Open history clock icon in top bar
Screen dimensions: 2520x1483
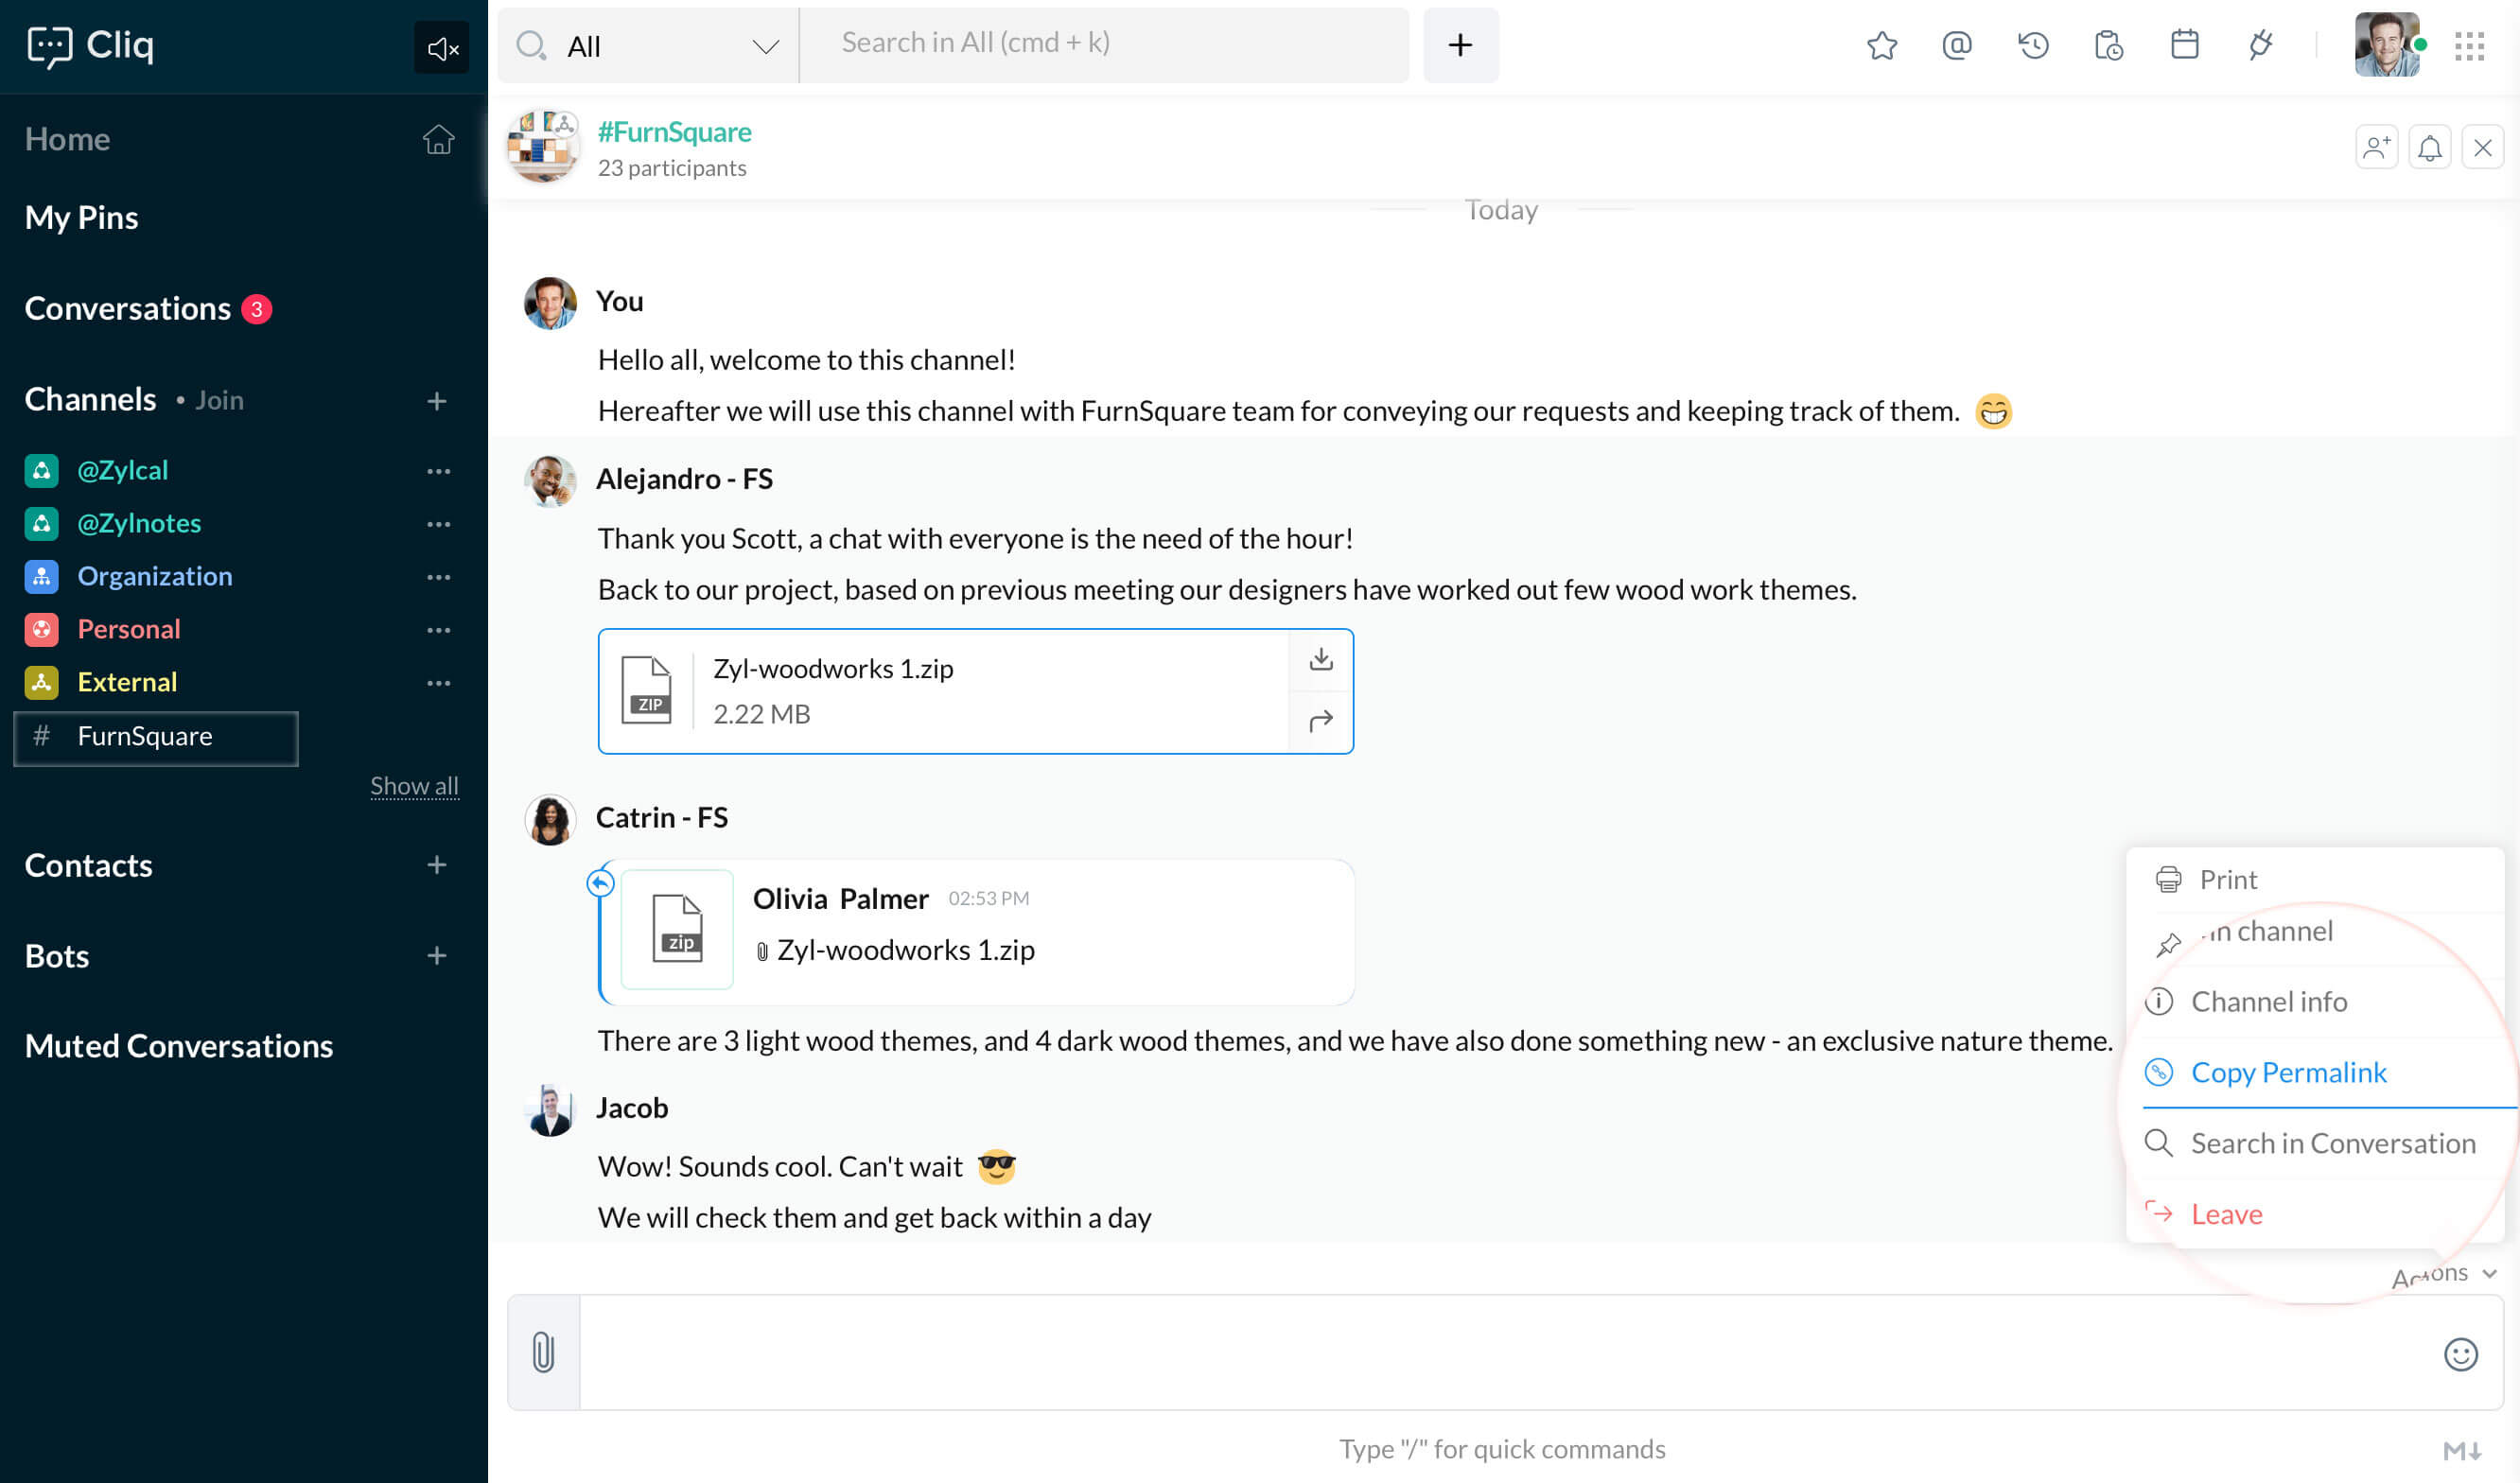pyautogui.click(x=2033, y=45)
